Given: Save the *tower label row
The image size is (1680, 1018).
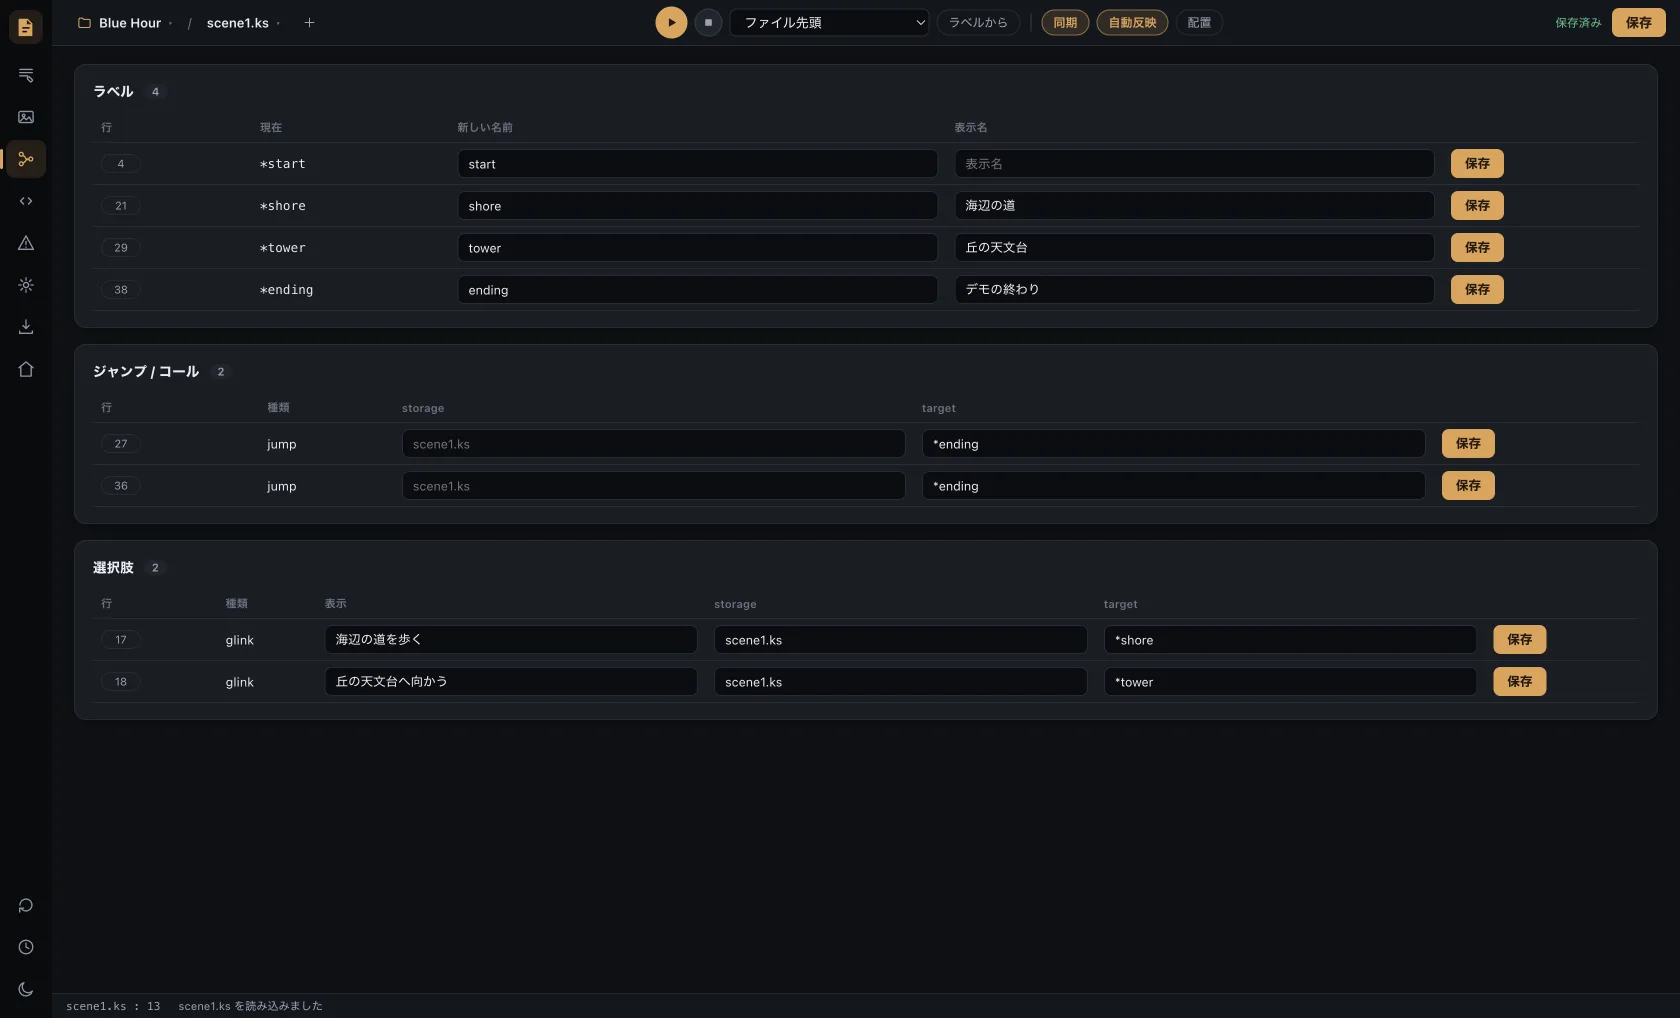Looking at the screenshot, I should pos(1477,247).
